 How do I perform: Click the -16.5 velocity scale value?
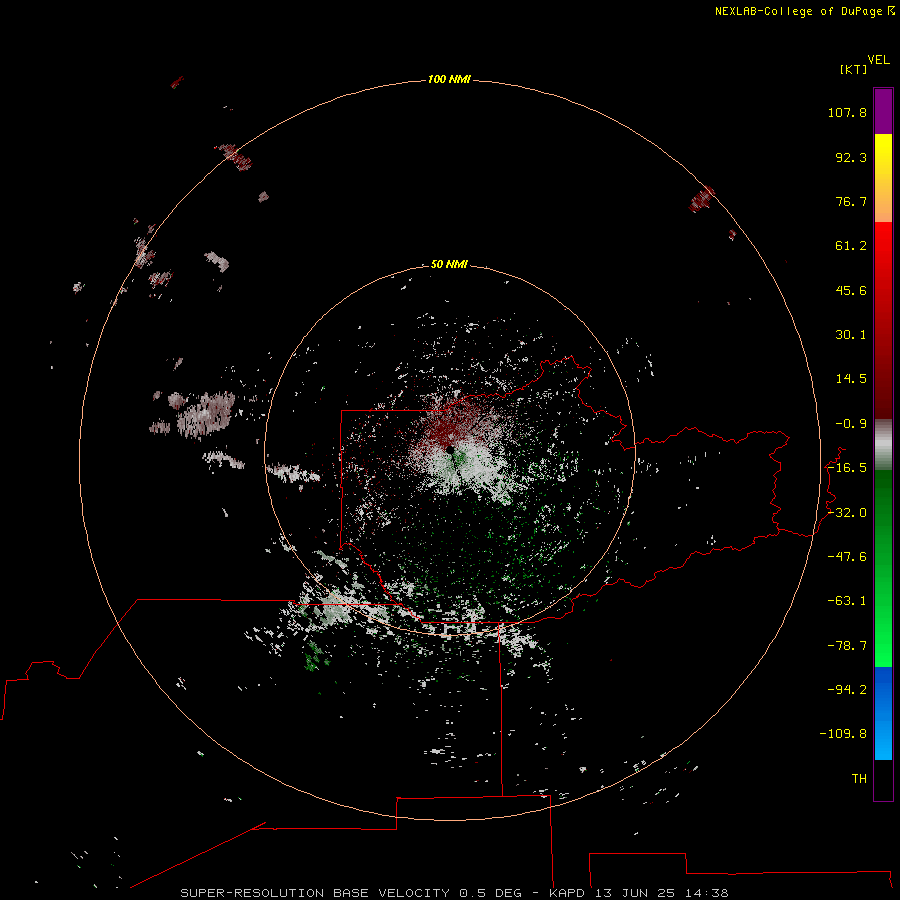(x=847, y=468)
